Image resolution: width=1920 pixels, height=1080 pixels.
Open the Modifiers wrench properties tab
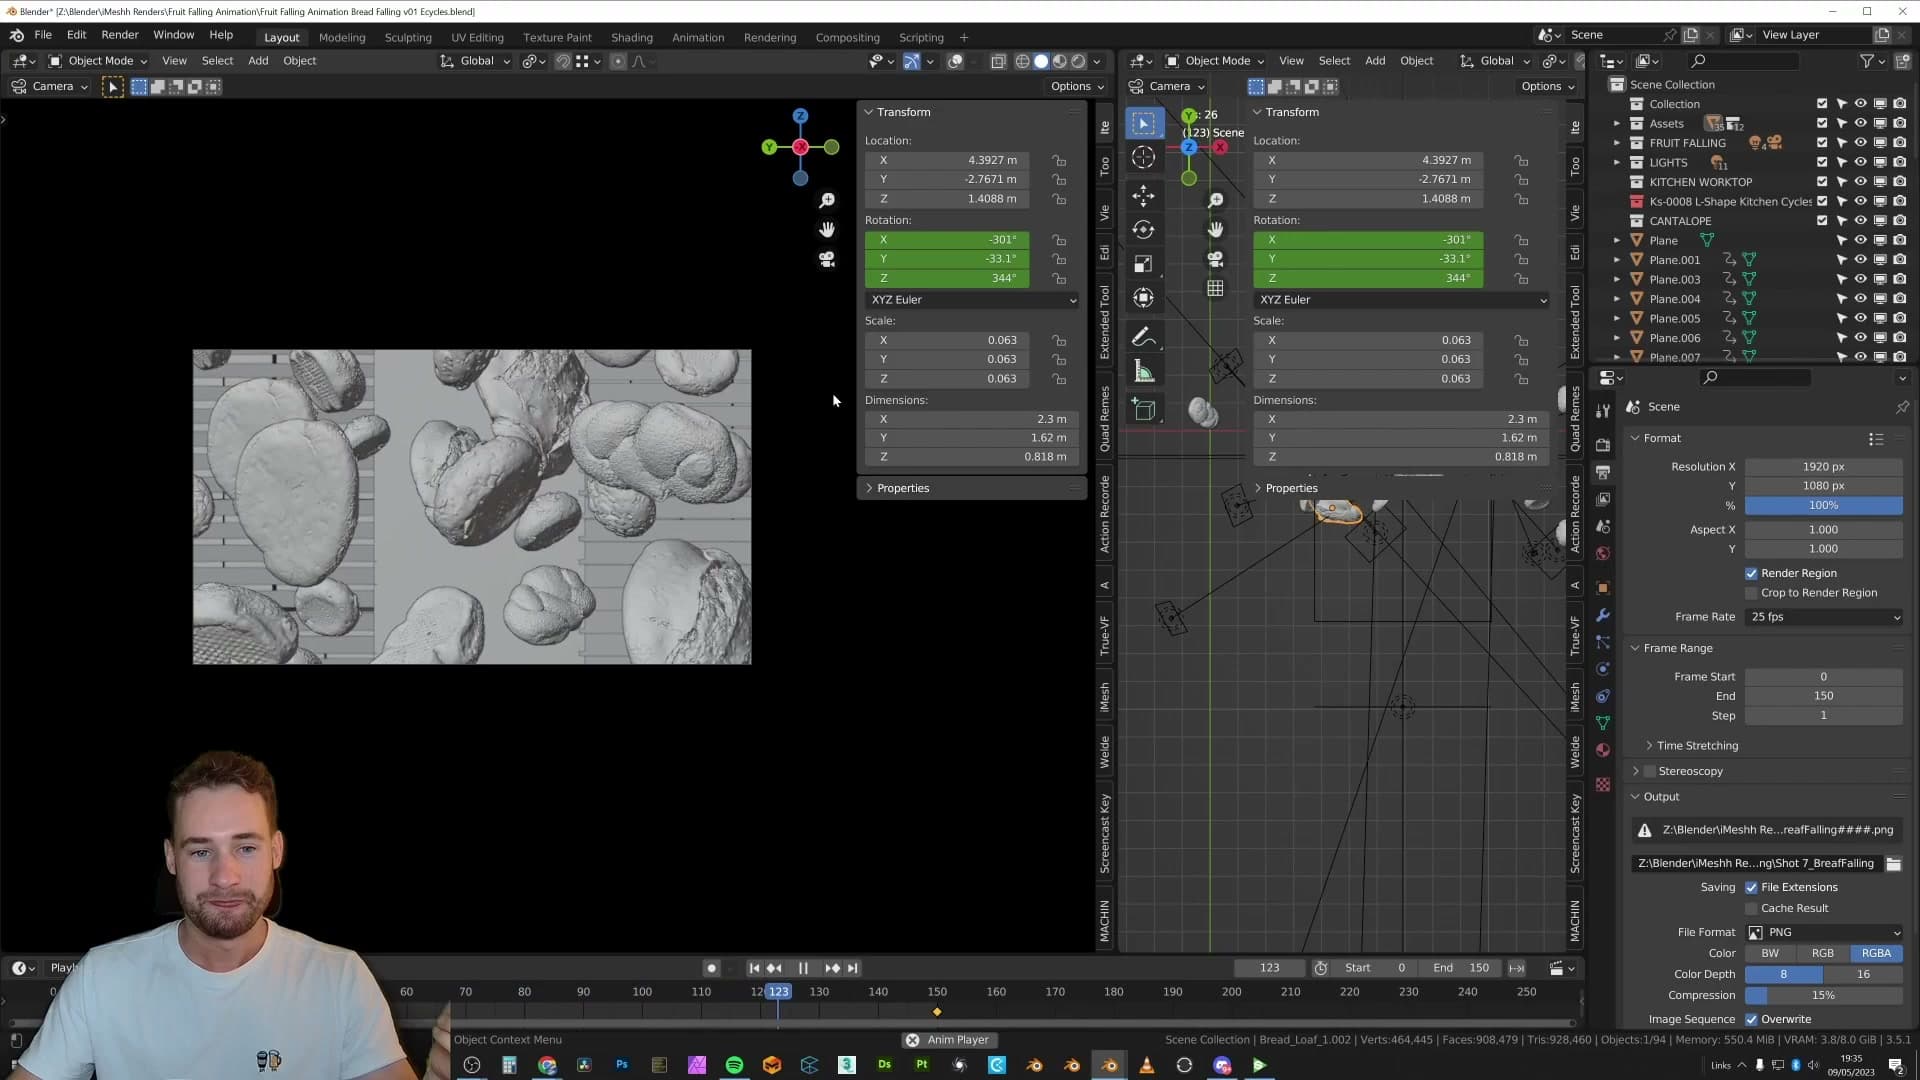point(1603,615)
